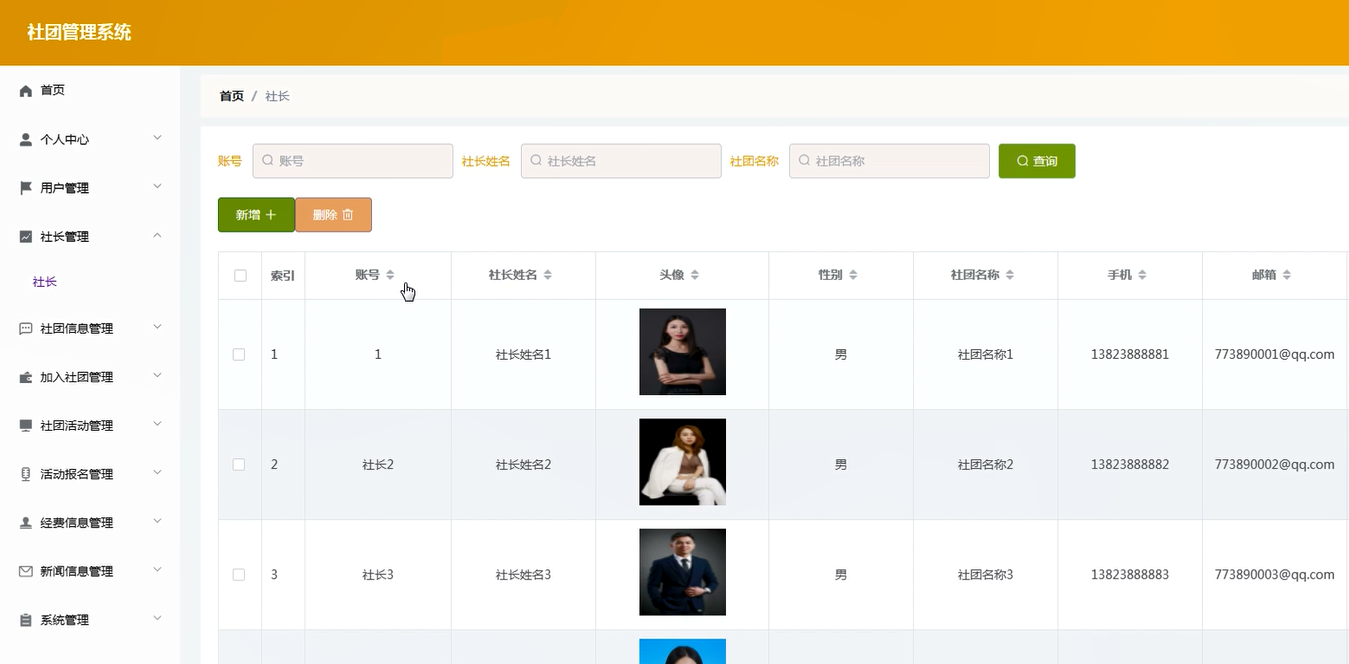
Task: Click the clipboard icon for 系统管理
Action: tap(26, 621)
